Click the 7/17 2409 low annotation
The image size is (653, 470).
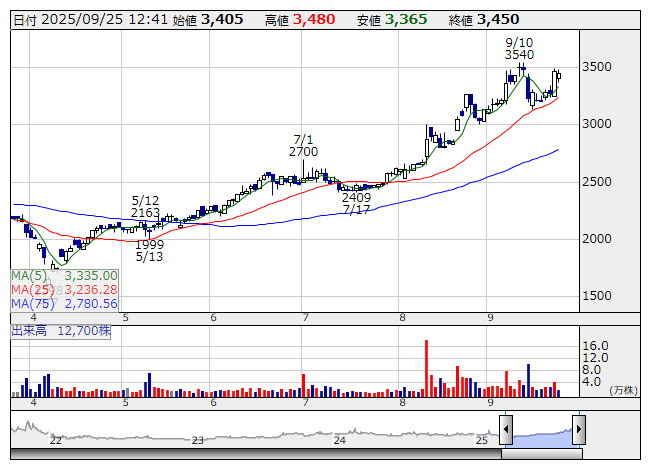[x=355, y=203]
